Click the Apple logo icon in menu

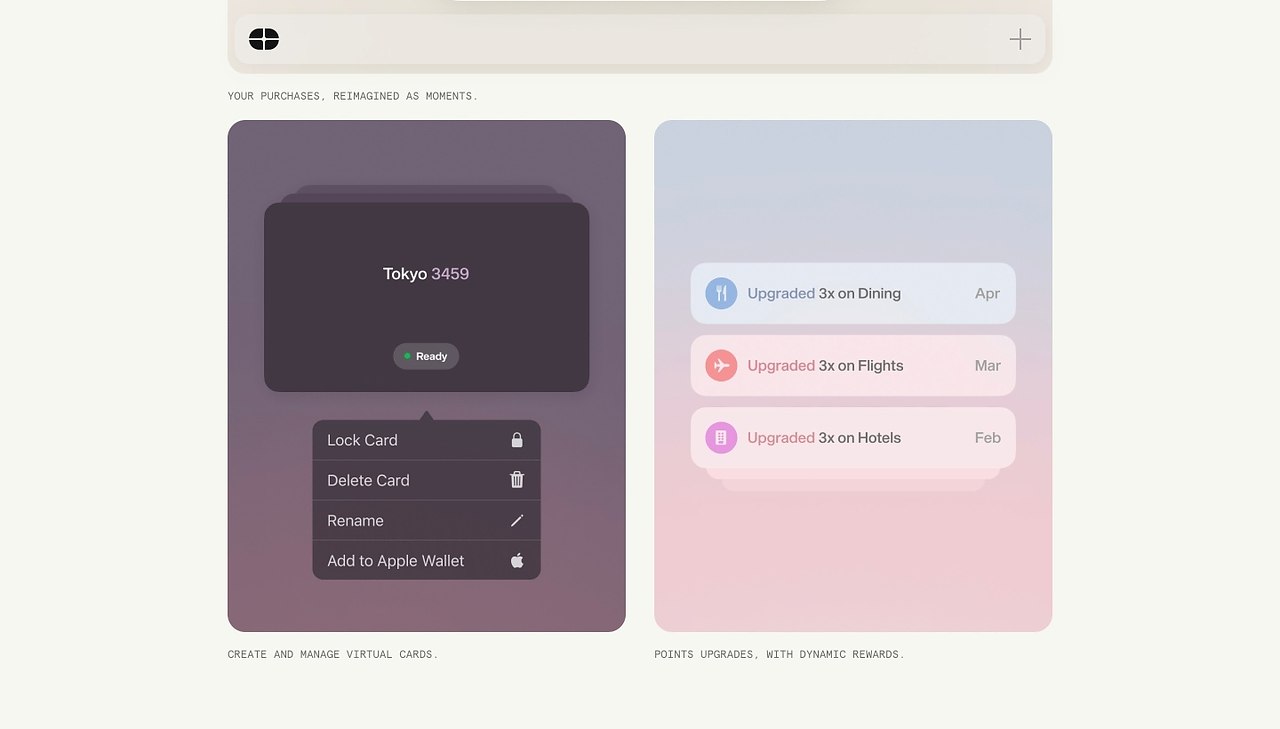(x=517, y=560)
